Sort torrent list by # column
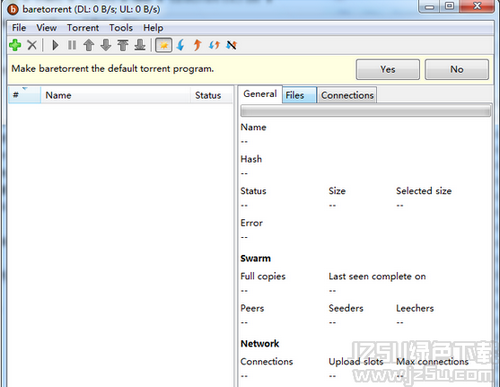500x387 pixels. point(24,95)
